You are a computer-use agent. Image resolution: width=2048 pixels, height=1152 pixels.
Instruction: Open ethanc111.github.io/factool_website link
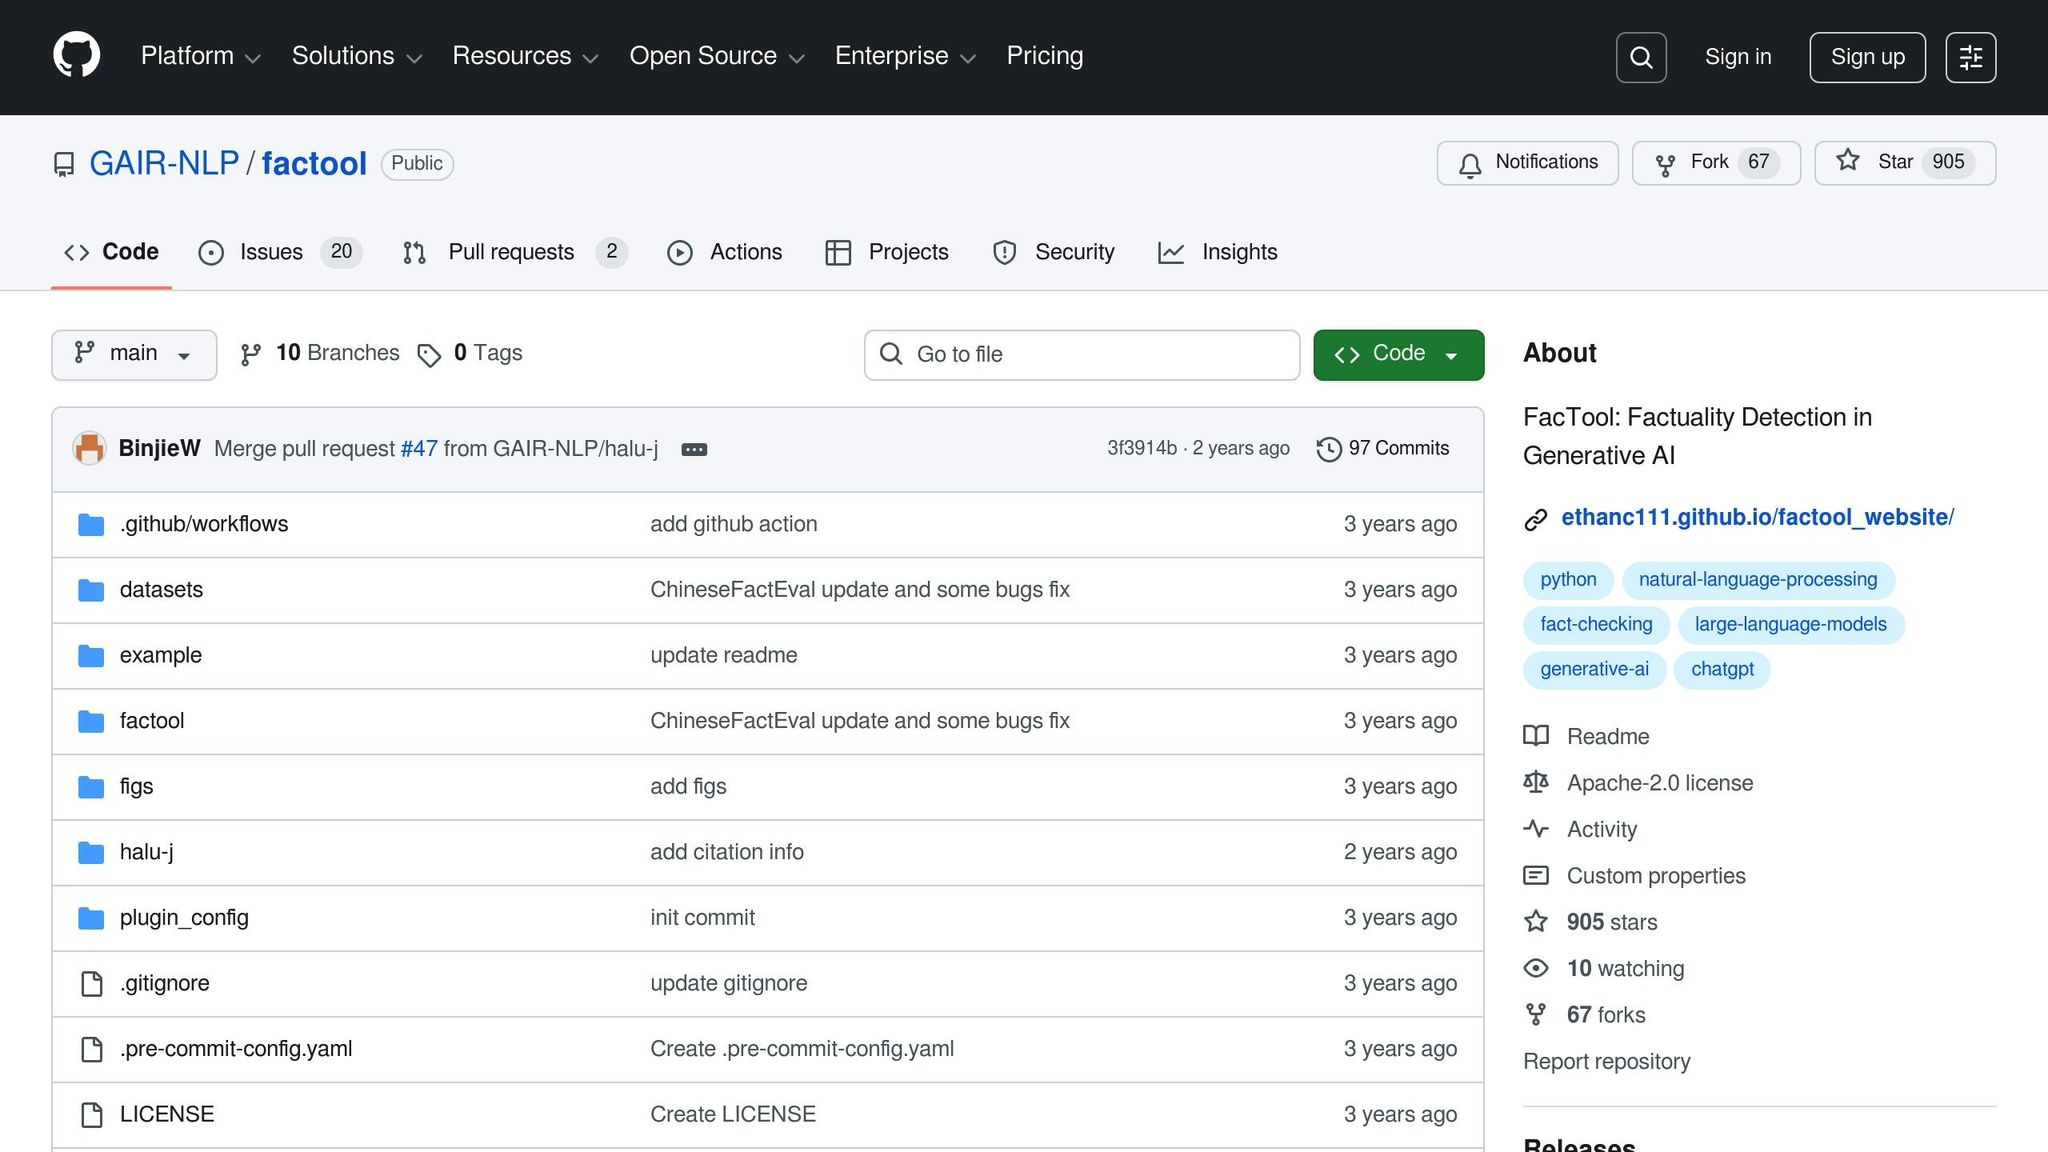click(x=1757, y=517)
